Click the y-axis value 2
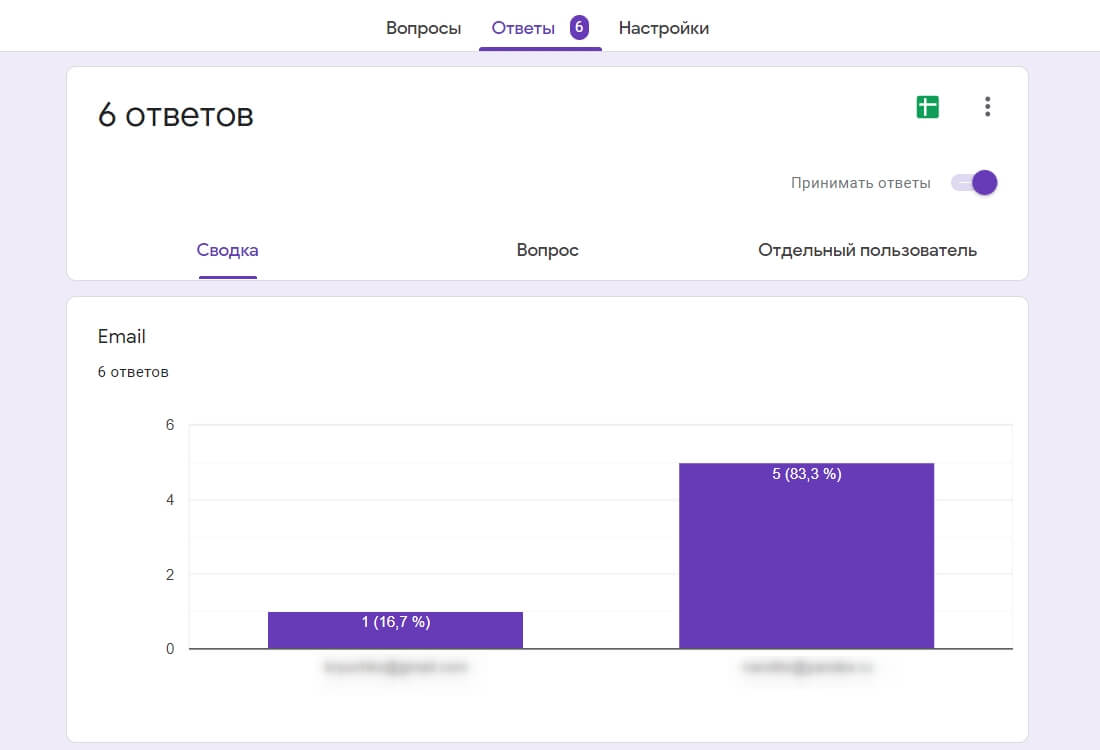Viewport: 1100px width, 750px height. [170, 575]
